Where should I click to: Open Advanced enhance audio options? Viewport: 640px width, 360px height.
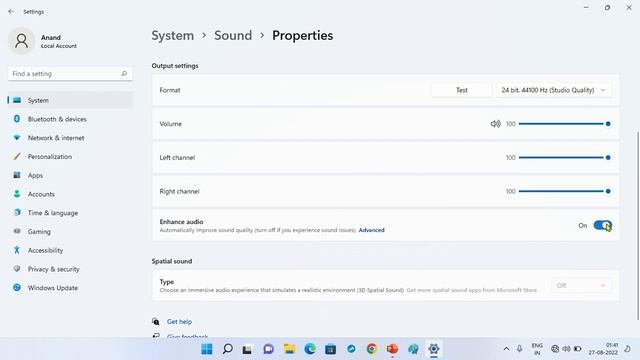point(371,230)
